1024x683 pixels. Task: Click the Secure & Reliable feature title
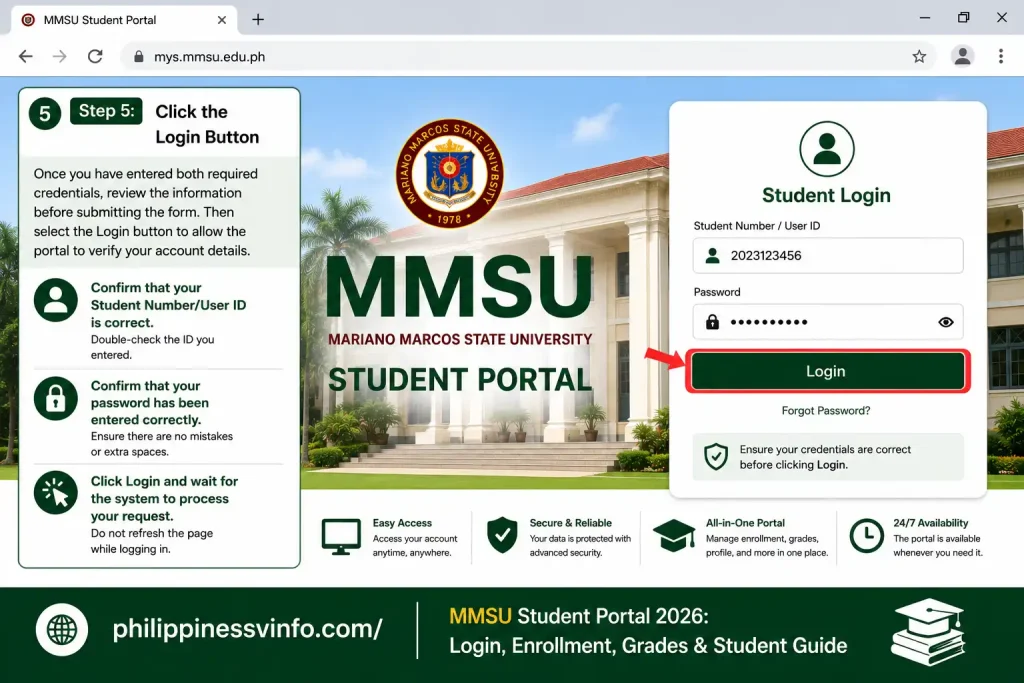tap(571, 523)
